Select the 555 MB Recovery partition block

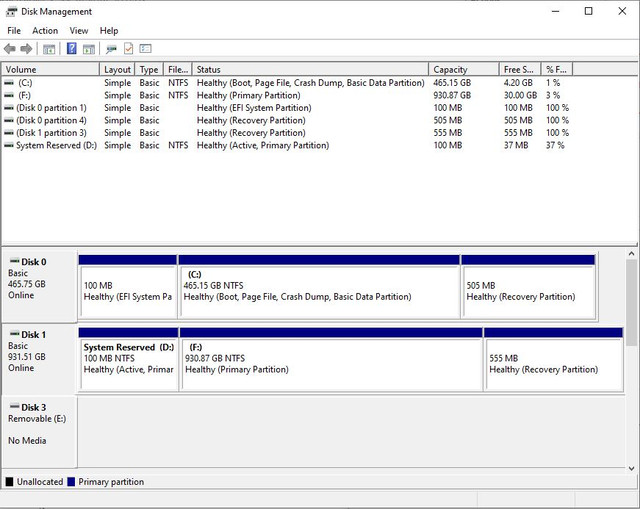point(553,359)
